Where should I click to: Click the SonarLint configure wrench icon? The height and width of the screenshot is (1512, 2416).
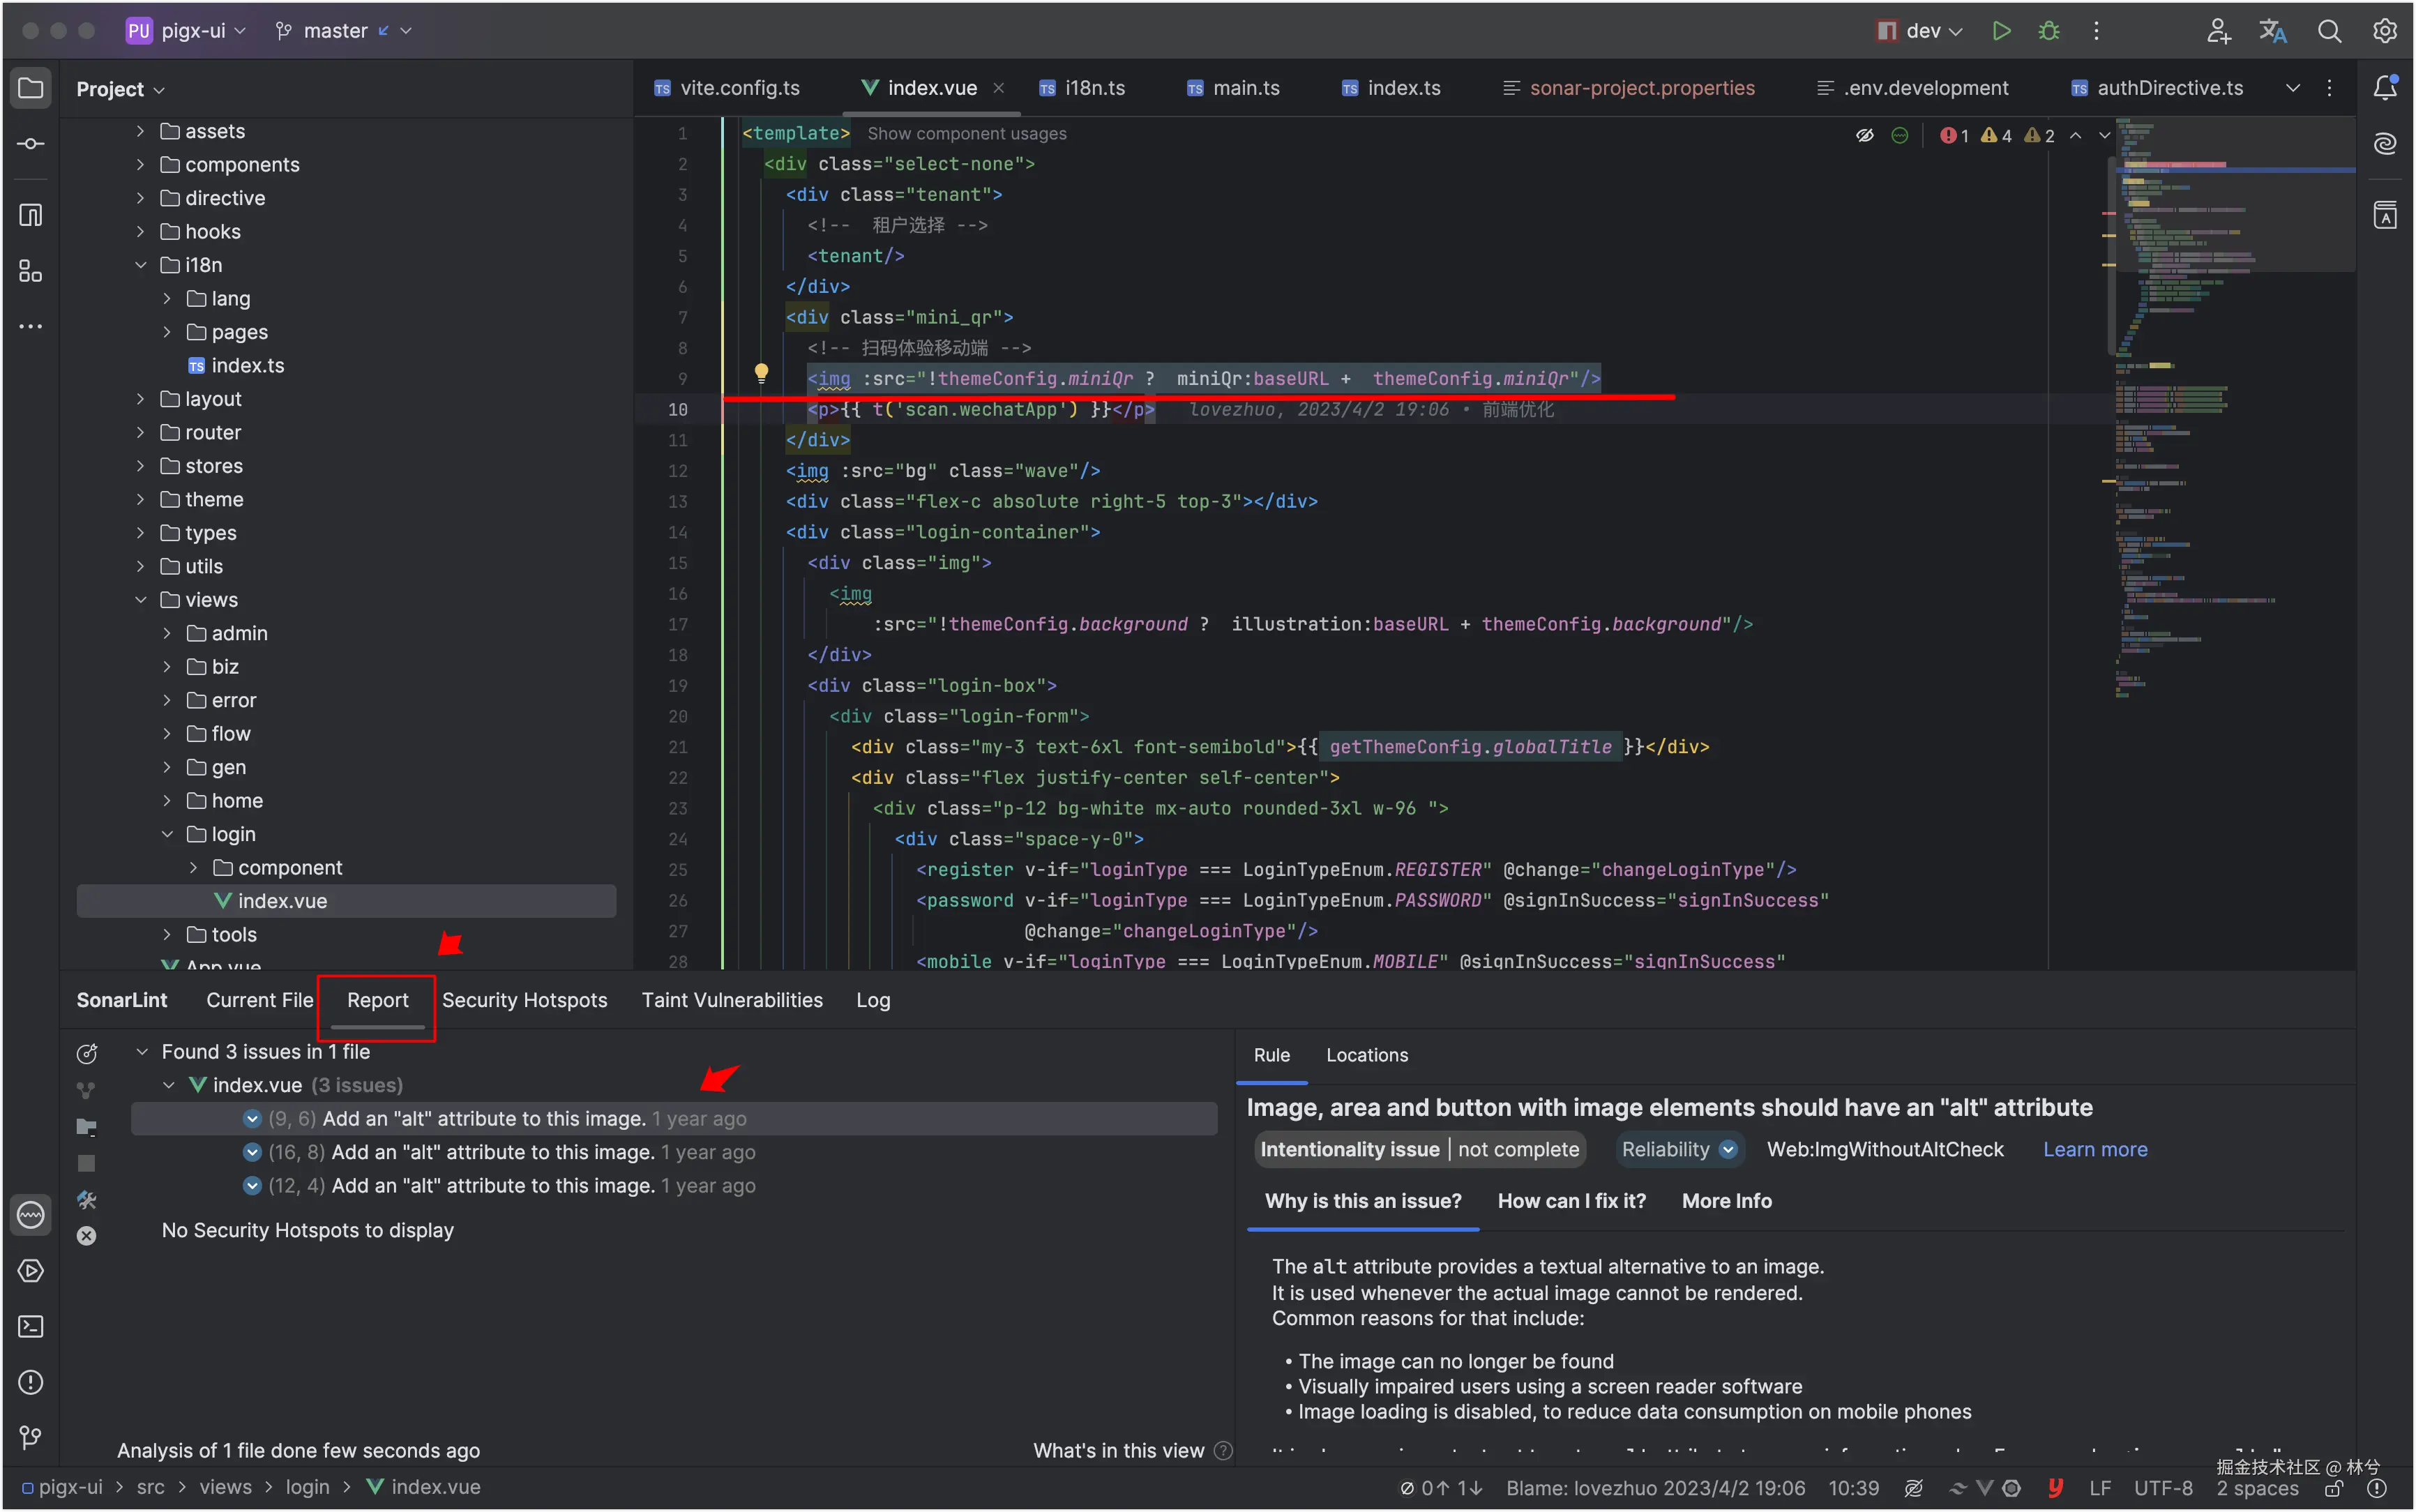pyautogui.click(x=87, y=1200)
